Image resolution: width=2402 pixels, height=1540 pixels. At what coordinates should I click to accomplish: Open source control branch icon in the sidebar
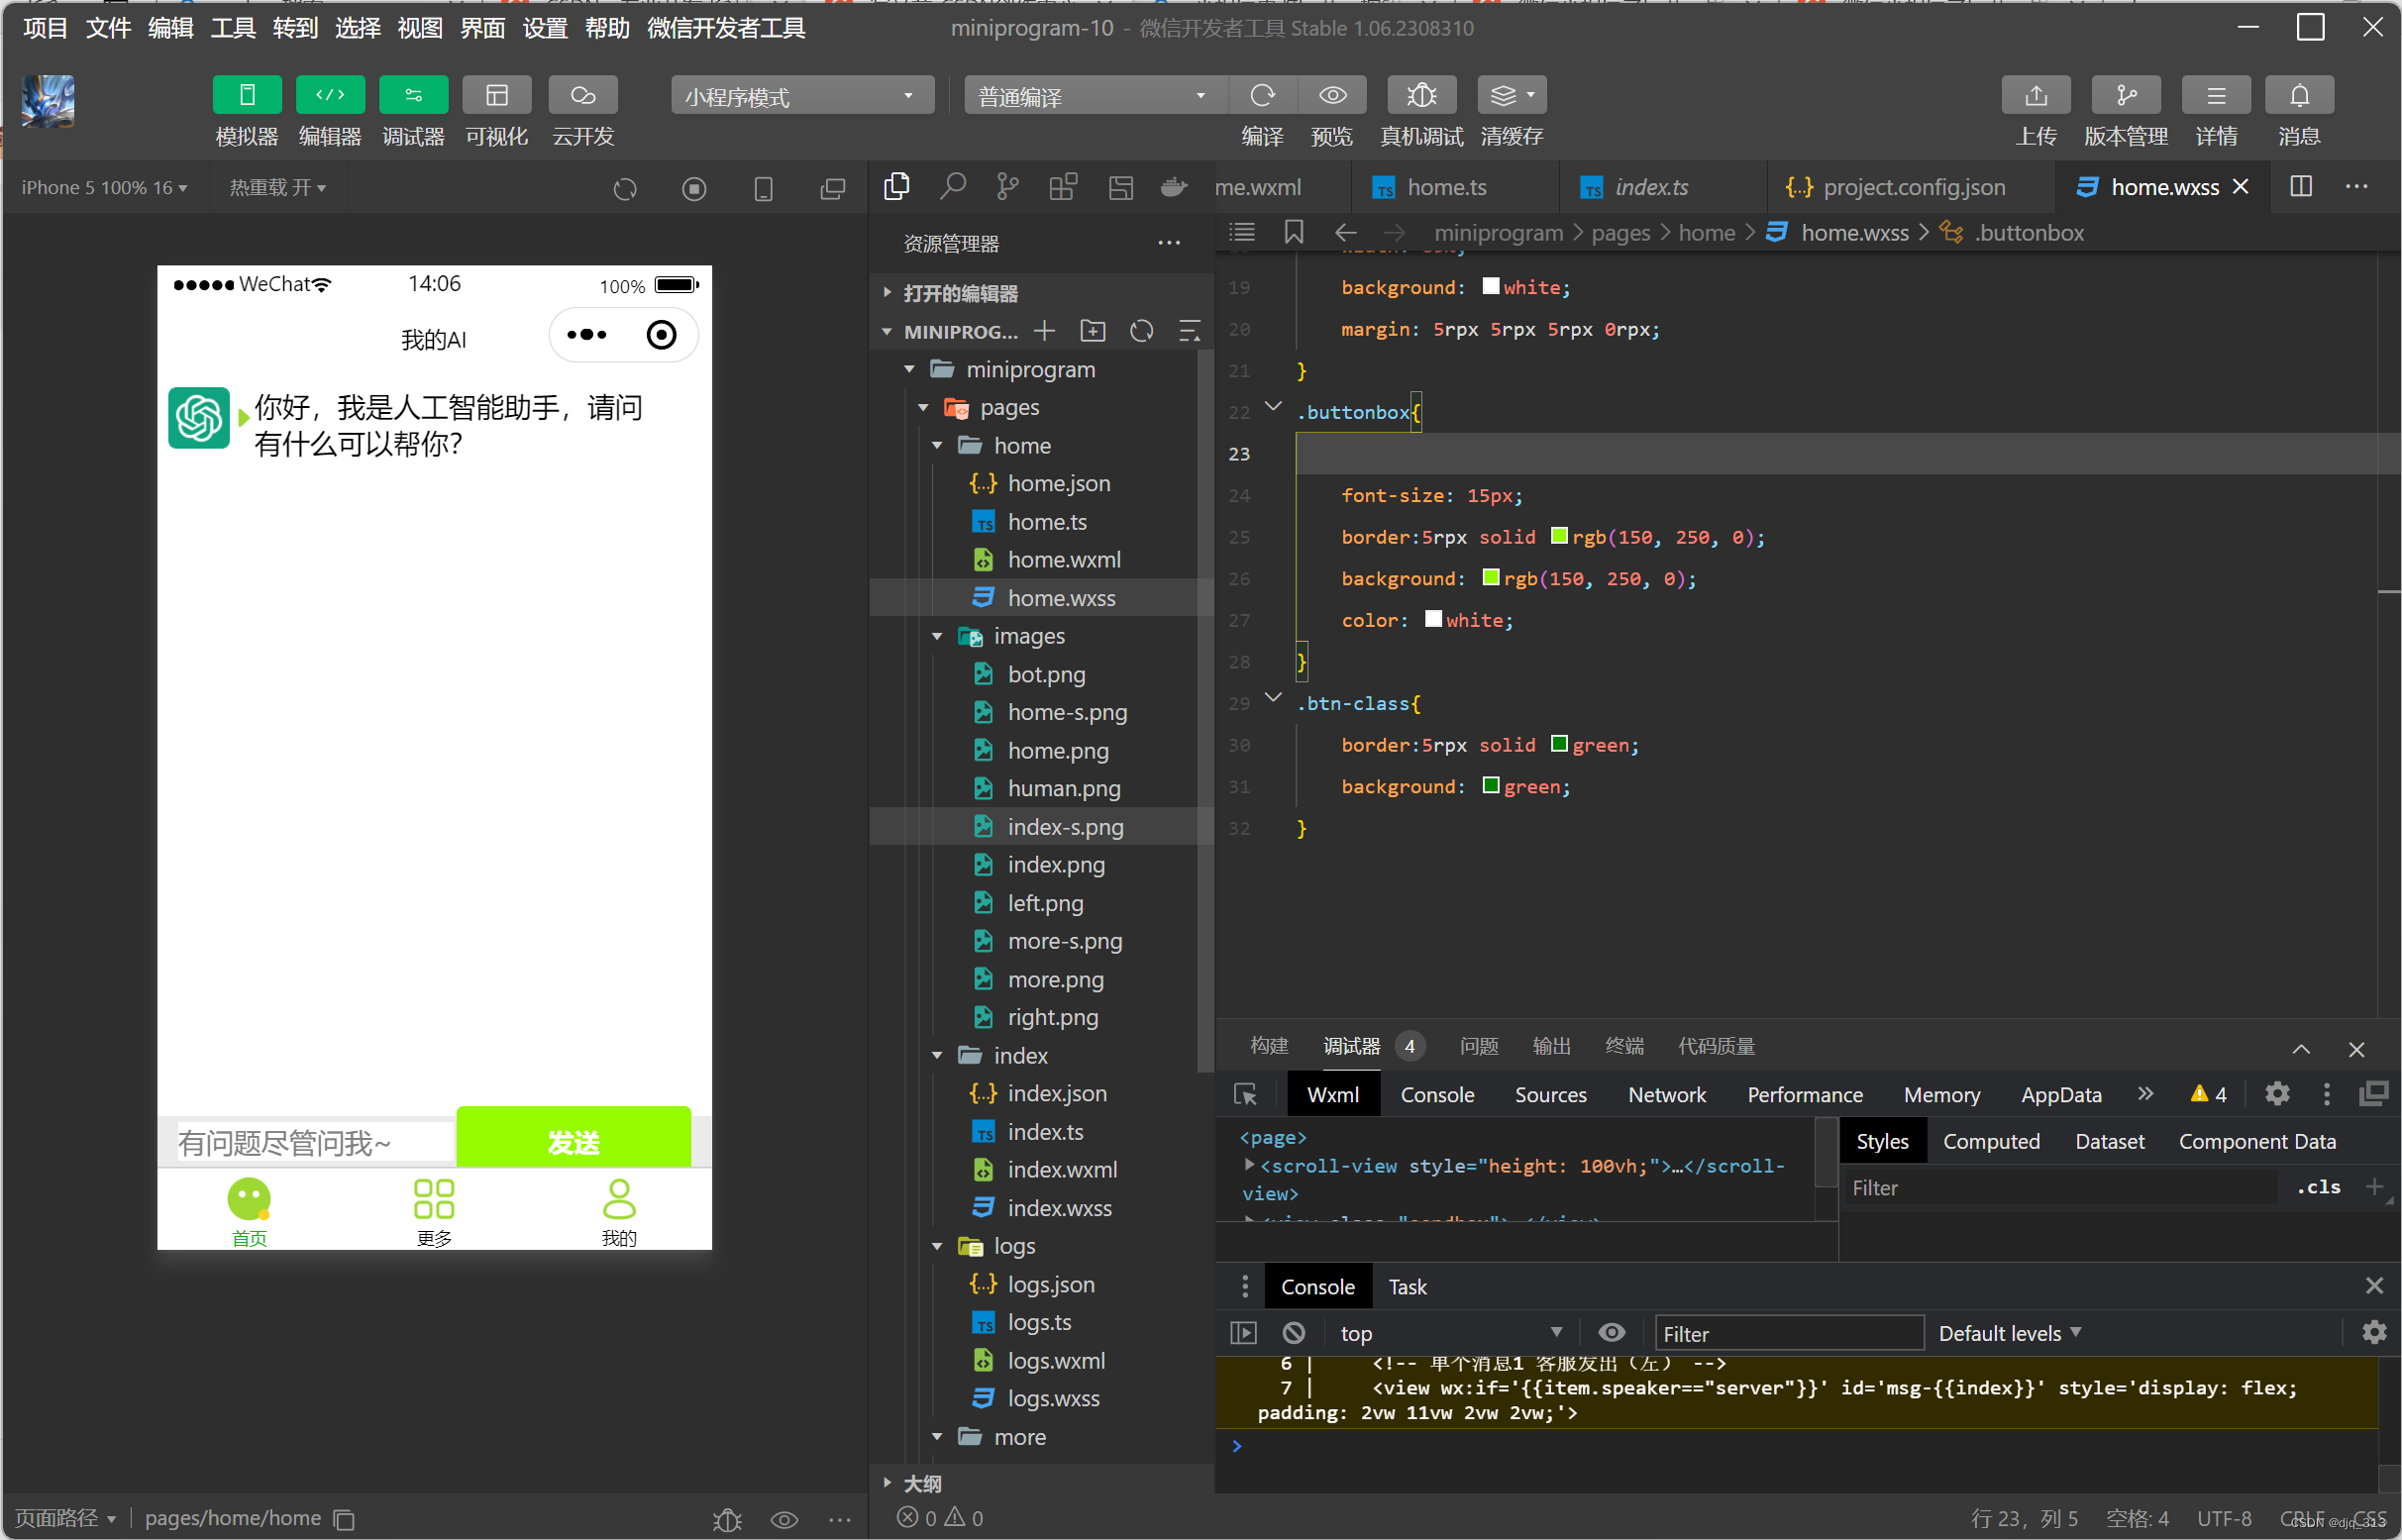[x=1007, y=186]
